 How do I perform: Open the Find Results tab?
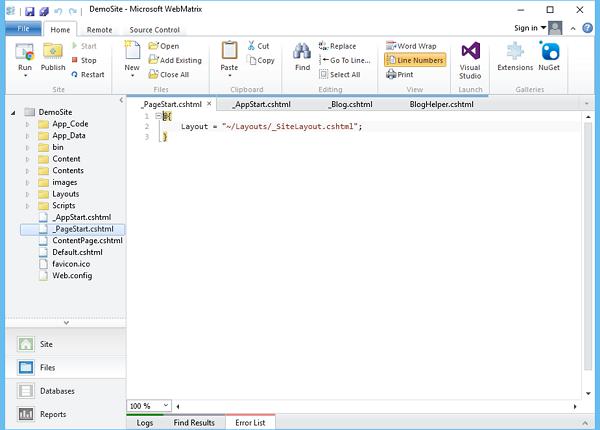194,423
